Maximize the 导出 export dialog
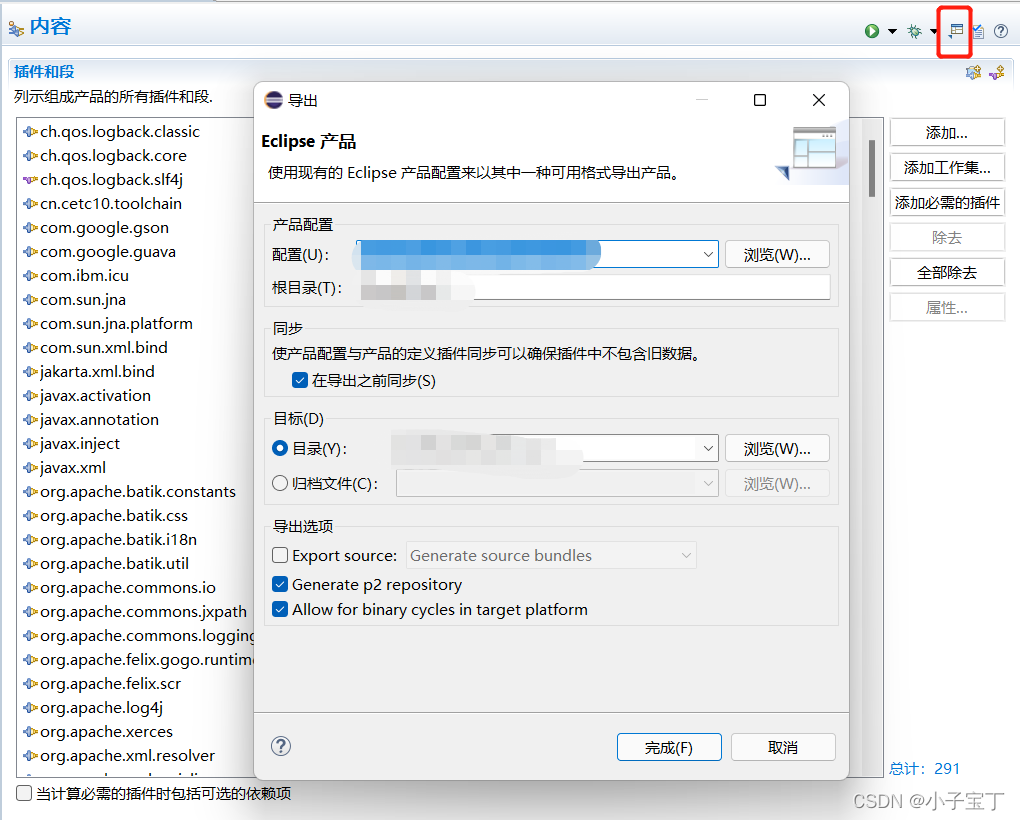 [x=760, y=99]
